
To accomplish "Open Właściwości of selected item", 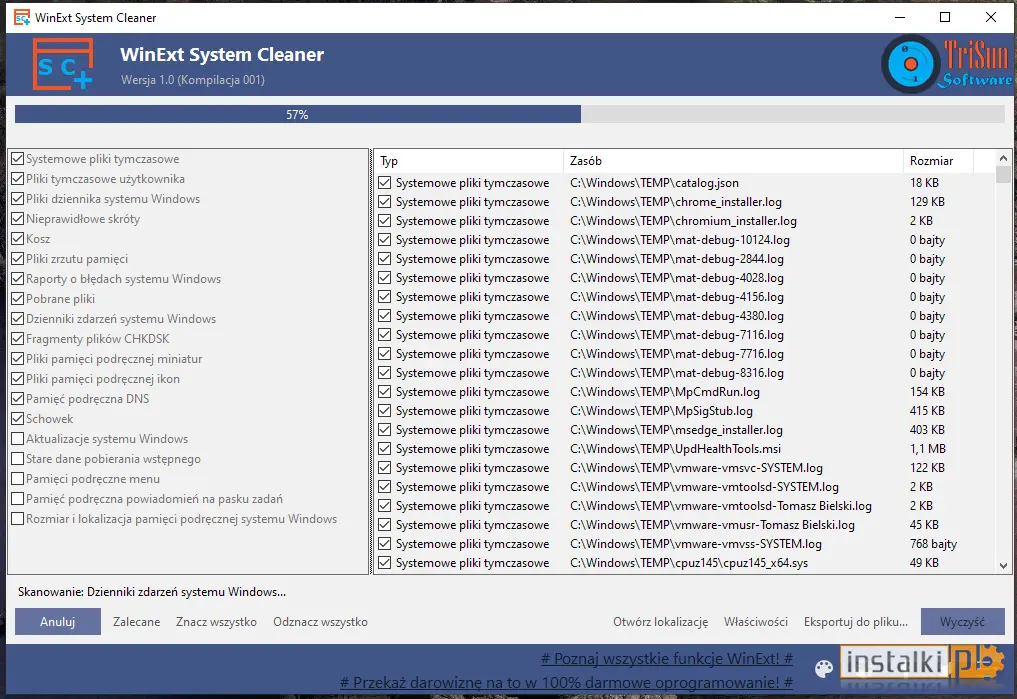I will [756, 622].
